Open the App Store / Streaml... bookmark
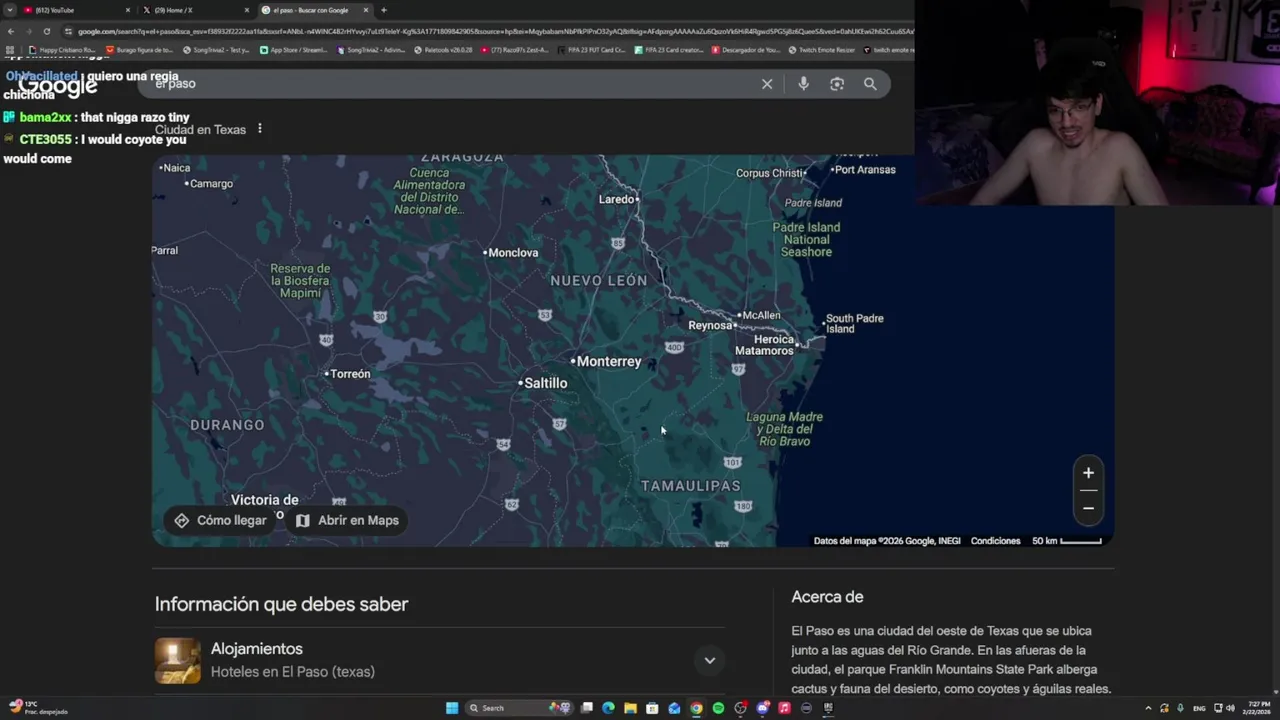 click(x=293, y=49)
